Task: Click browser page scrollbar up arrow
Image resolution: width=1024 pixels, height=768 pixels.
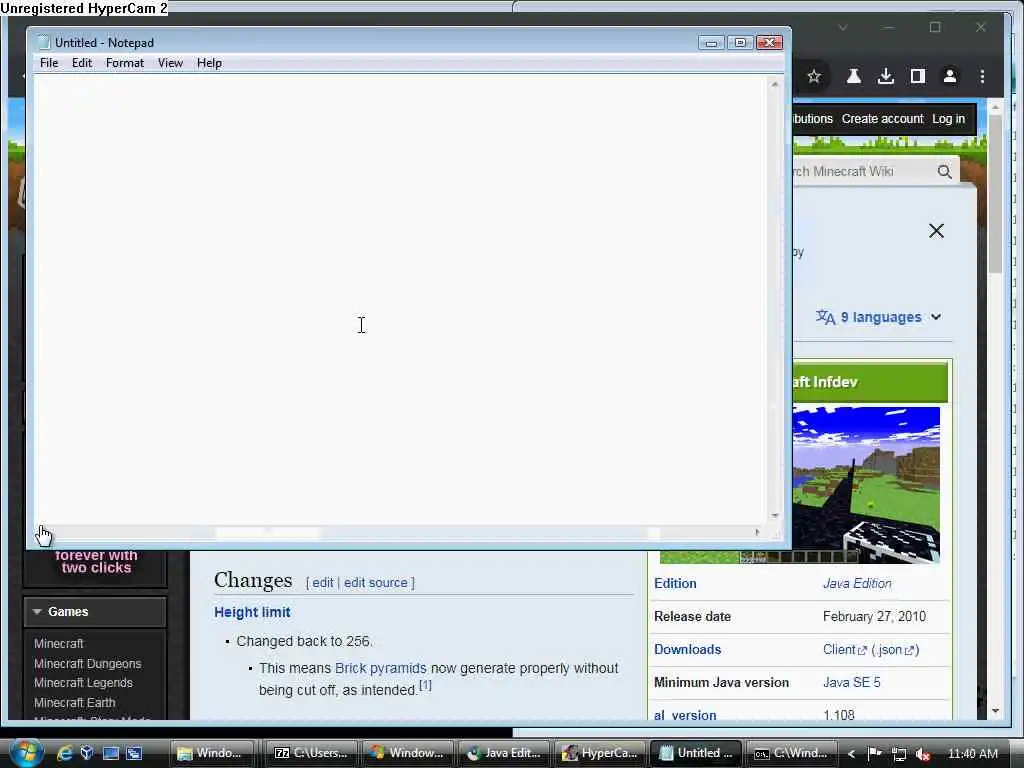Action: click(x=995, y=106)
